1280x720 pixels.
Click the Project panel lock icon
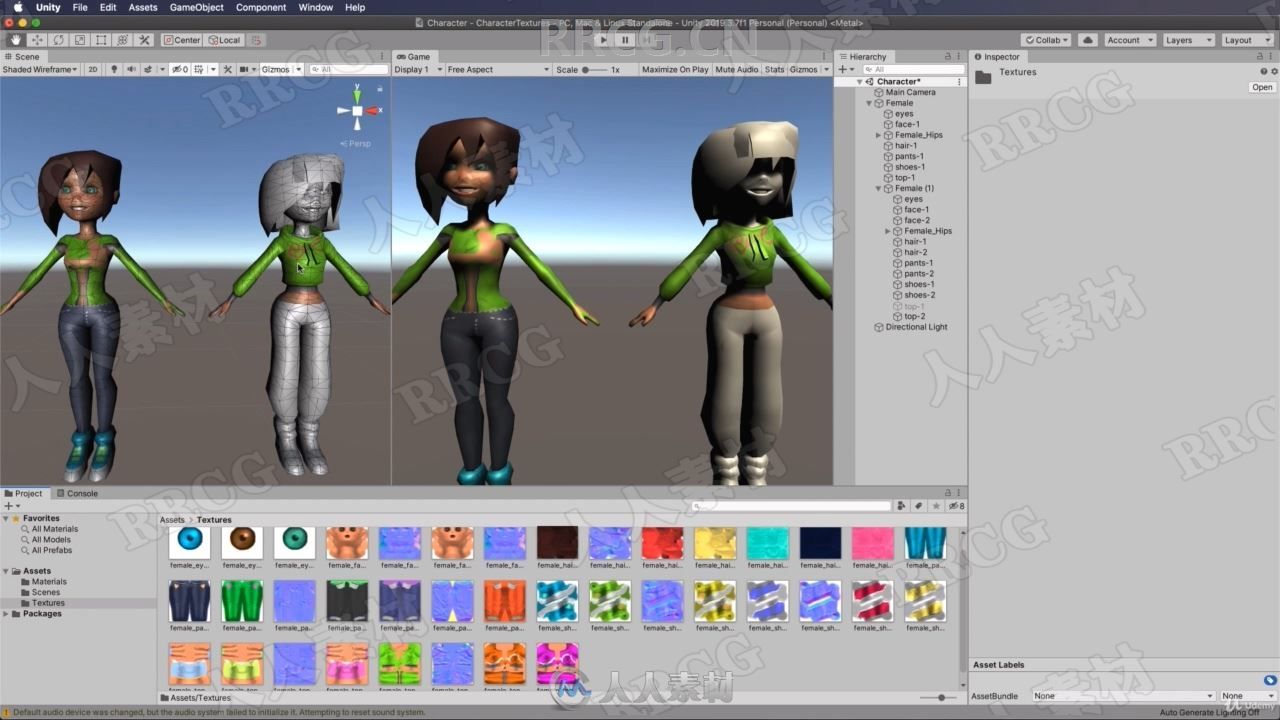[x=947, y=493]
